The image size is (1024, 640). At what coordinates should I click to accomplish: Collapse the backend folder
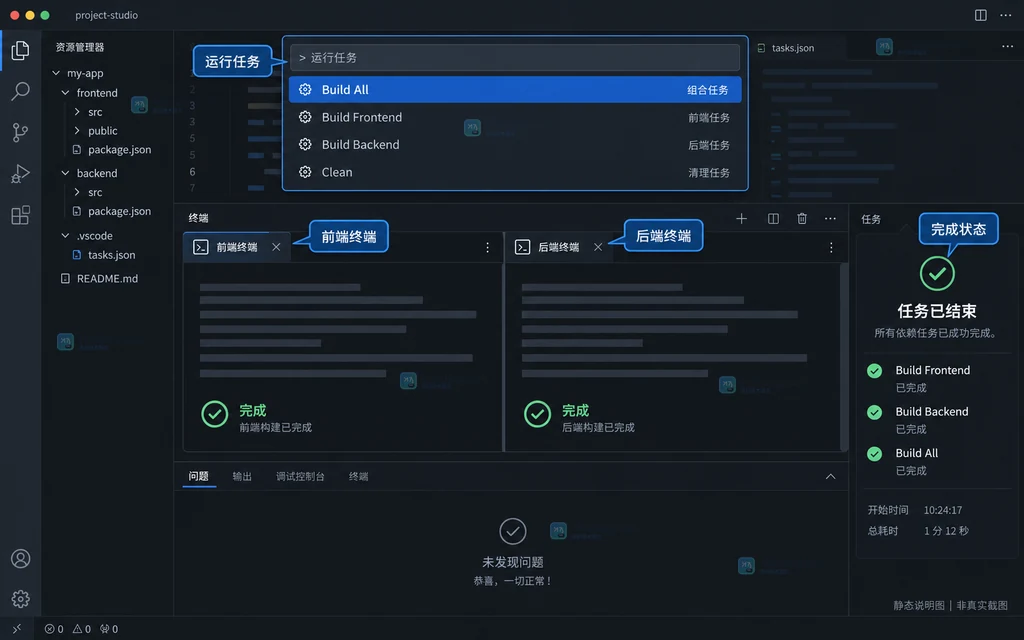[x=65, y=173]
